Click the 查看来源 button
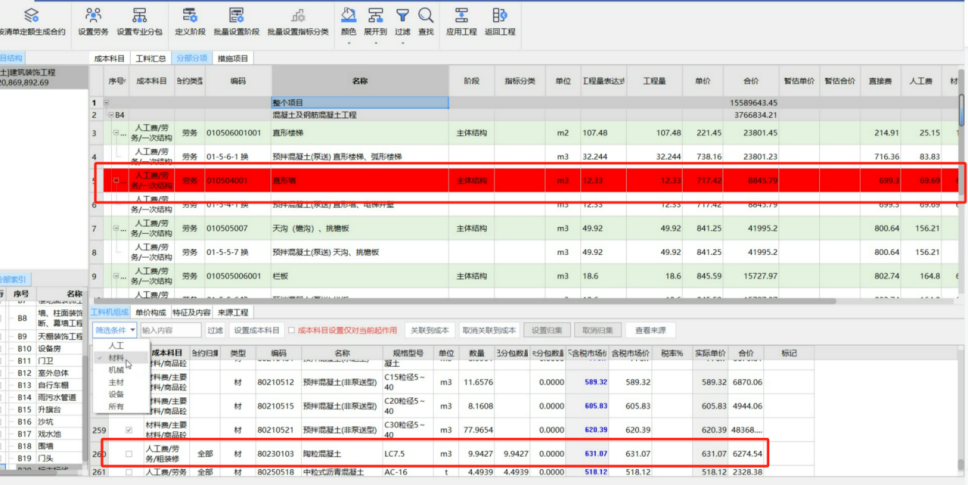 point(650,330)
